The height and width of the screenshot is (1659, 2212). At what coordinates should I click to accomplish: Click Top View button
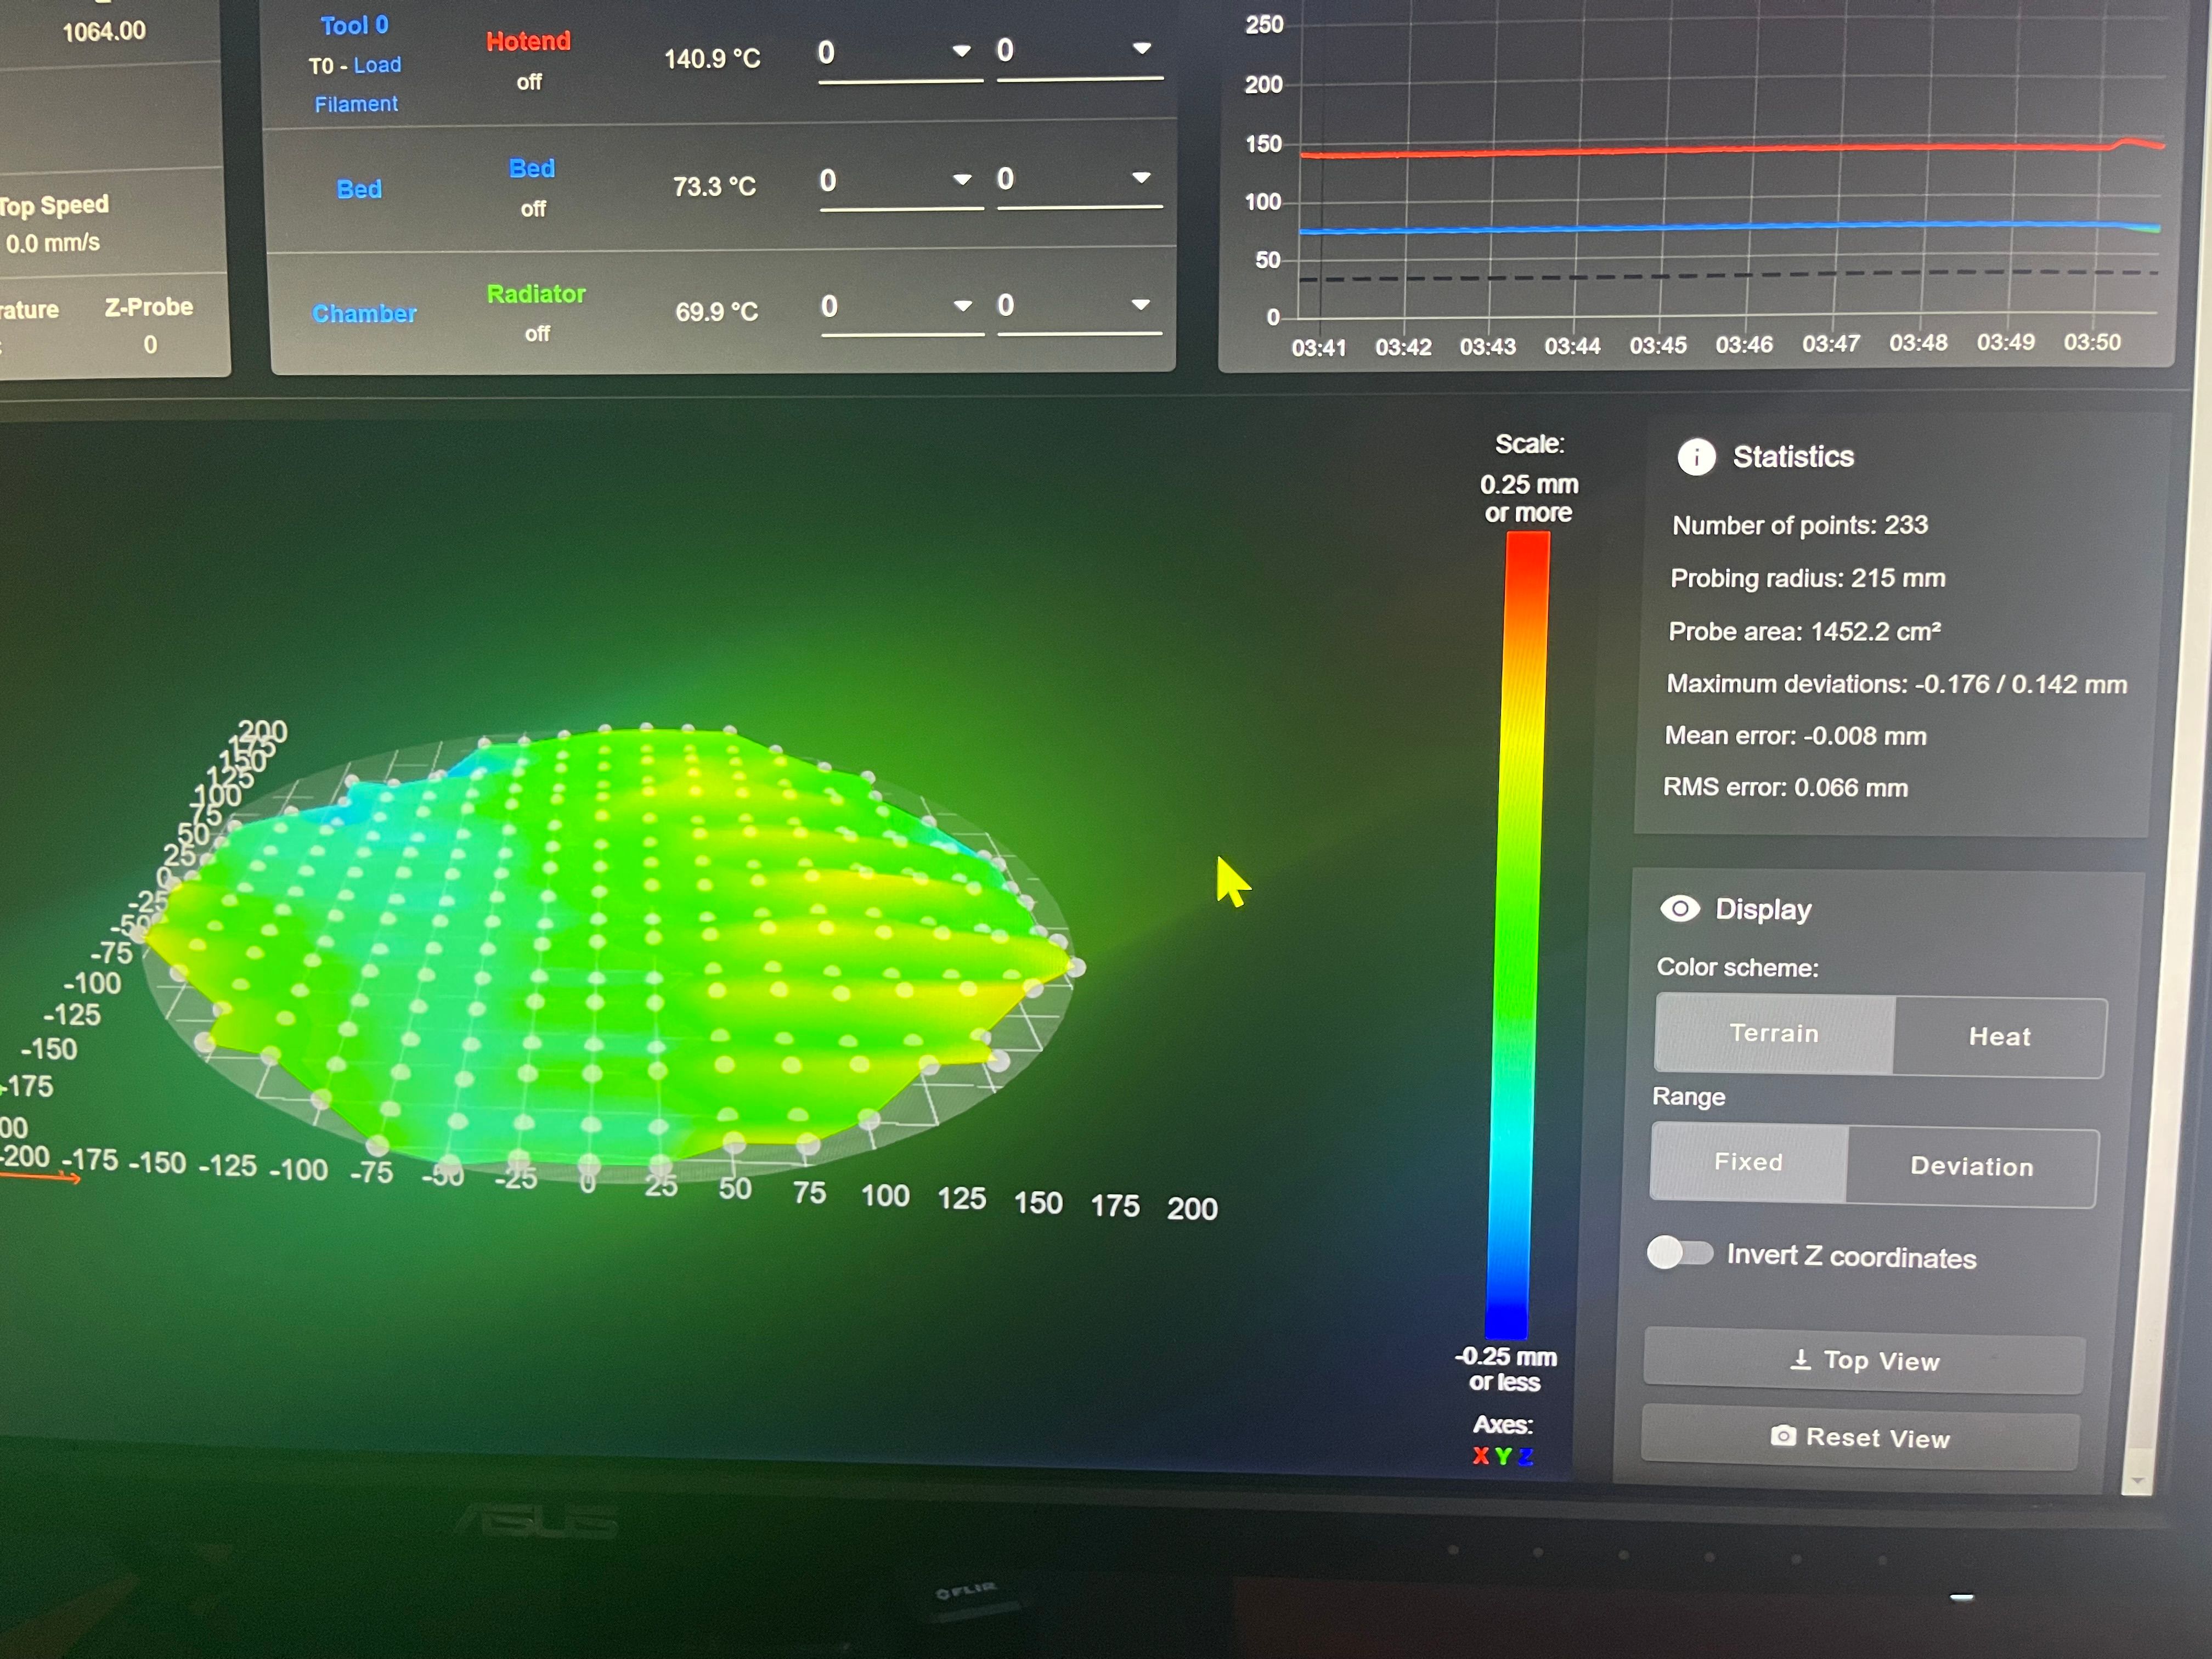[x=1865, y=1360]
